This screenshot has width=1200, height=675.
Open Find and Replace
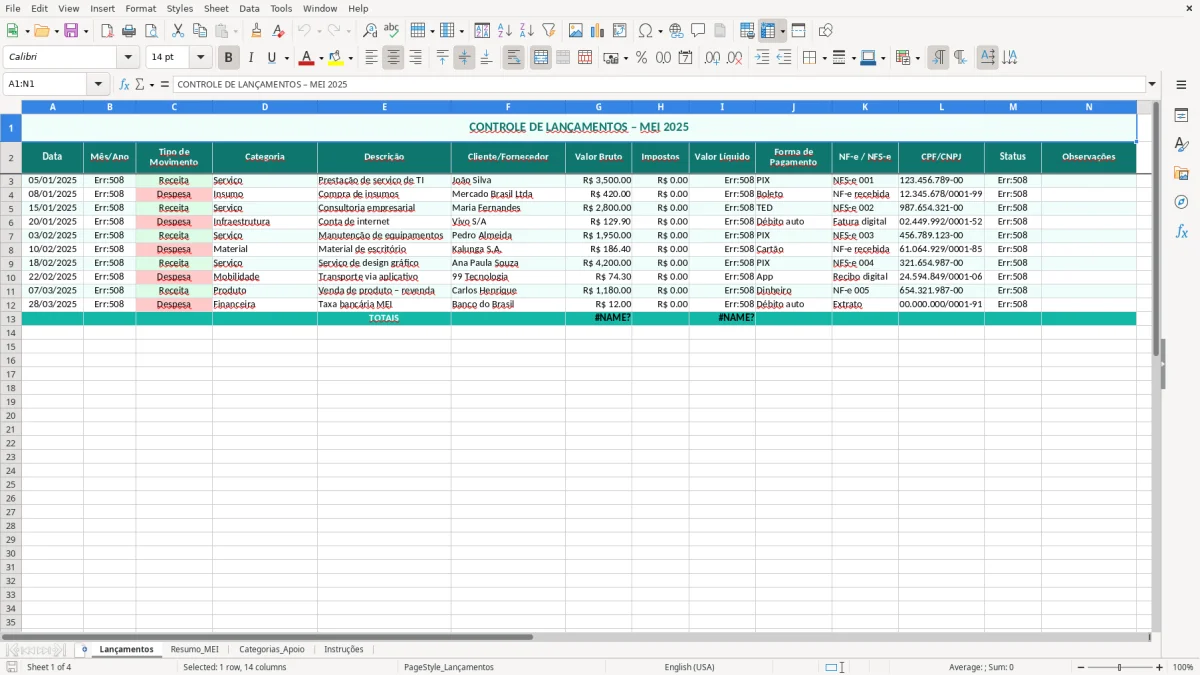[x=369, y=31]
